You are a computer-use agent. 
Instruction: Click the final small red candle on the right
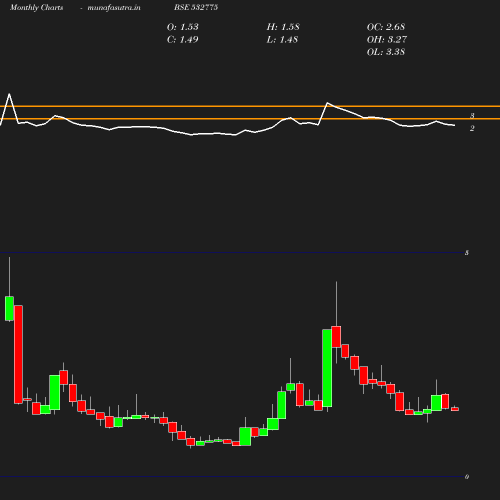coord(455,409)
